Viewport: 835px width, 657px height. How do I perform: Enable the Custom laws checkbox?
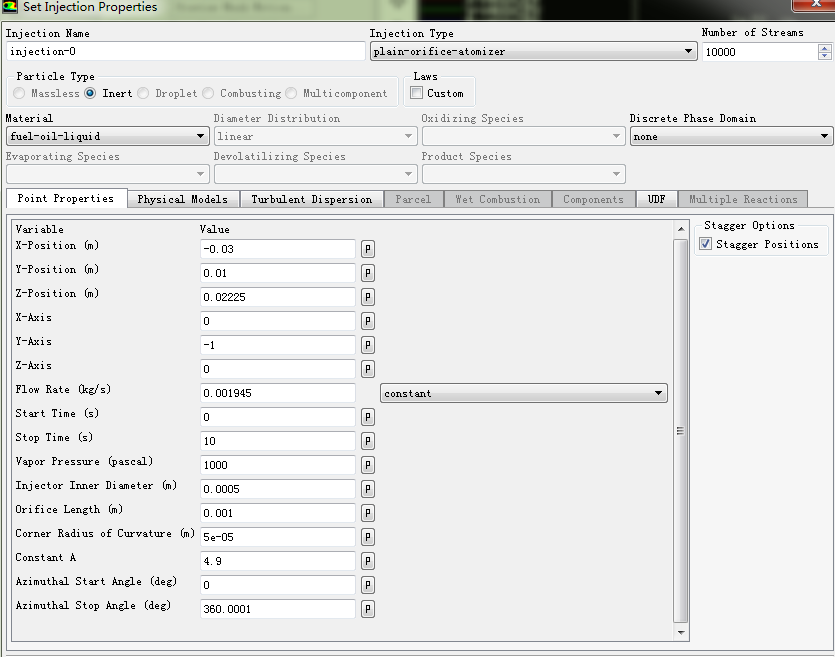(417, 93)
